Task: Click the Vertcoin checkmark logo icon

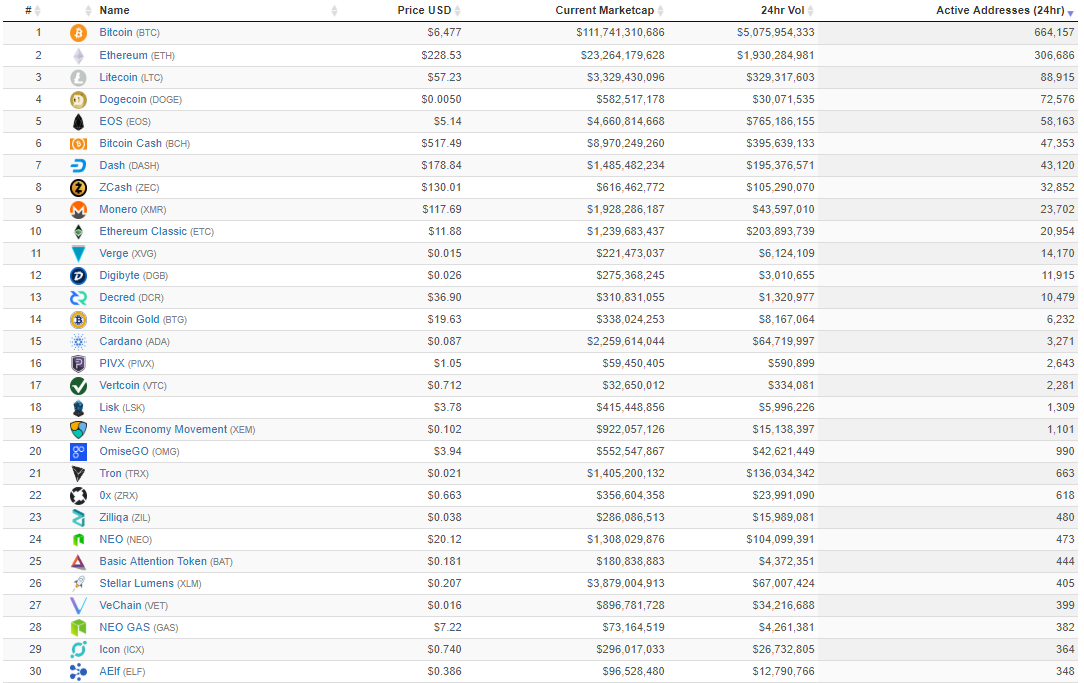Action: tap(78, 386)
